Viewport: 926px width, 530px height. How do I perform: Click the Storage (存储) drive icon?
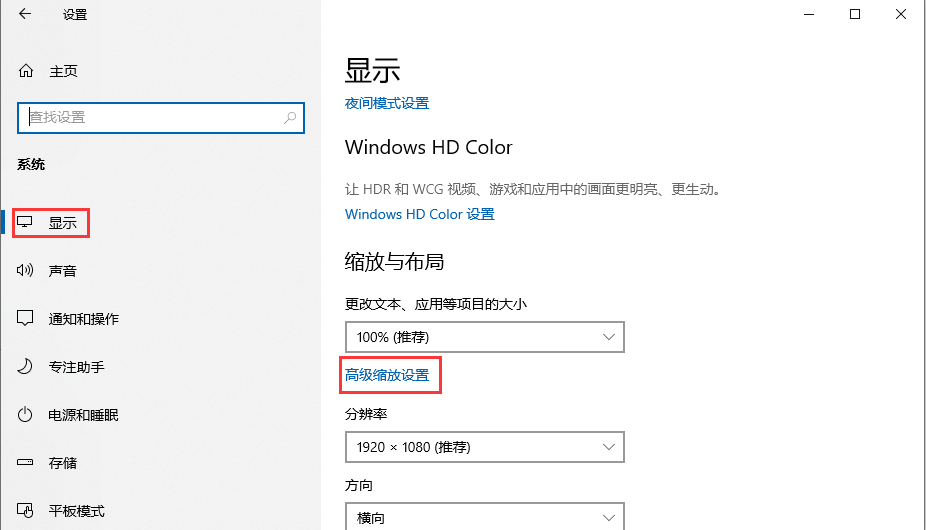click(26, 463)
